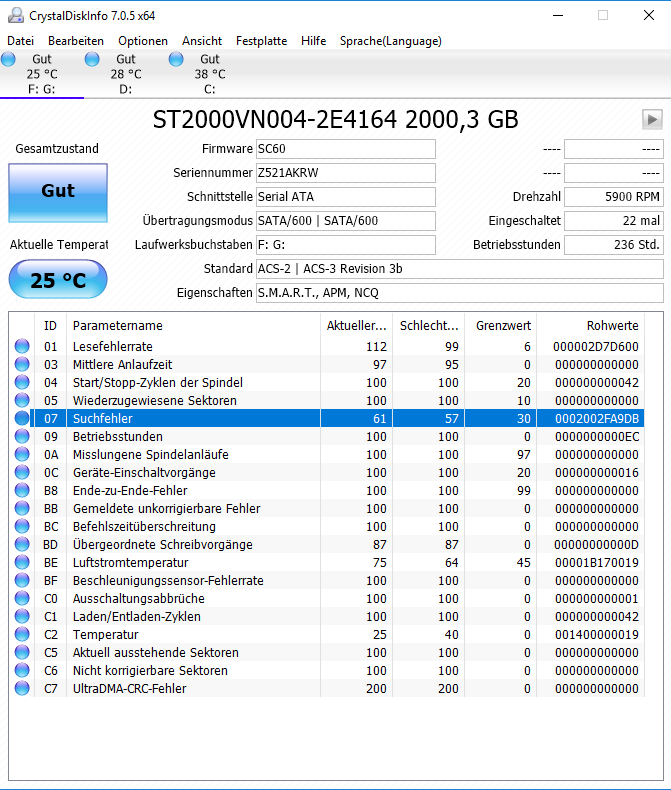This screenshot has height=790, width=671.
Task: Open the Hilfe menu
Action: 313,41
